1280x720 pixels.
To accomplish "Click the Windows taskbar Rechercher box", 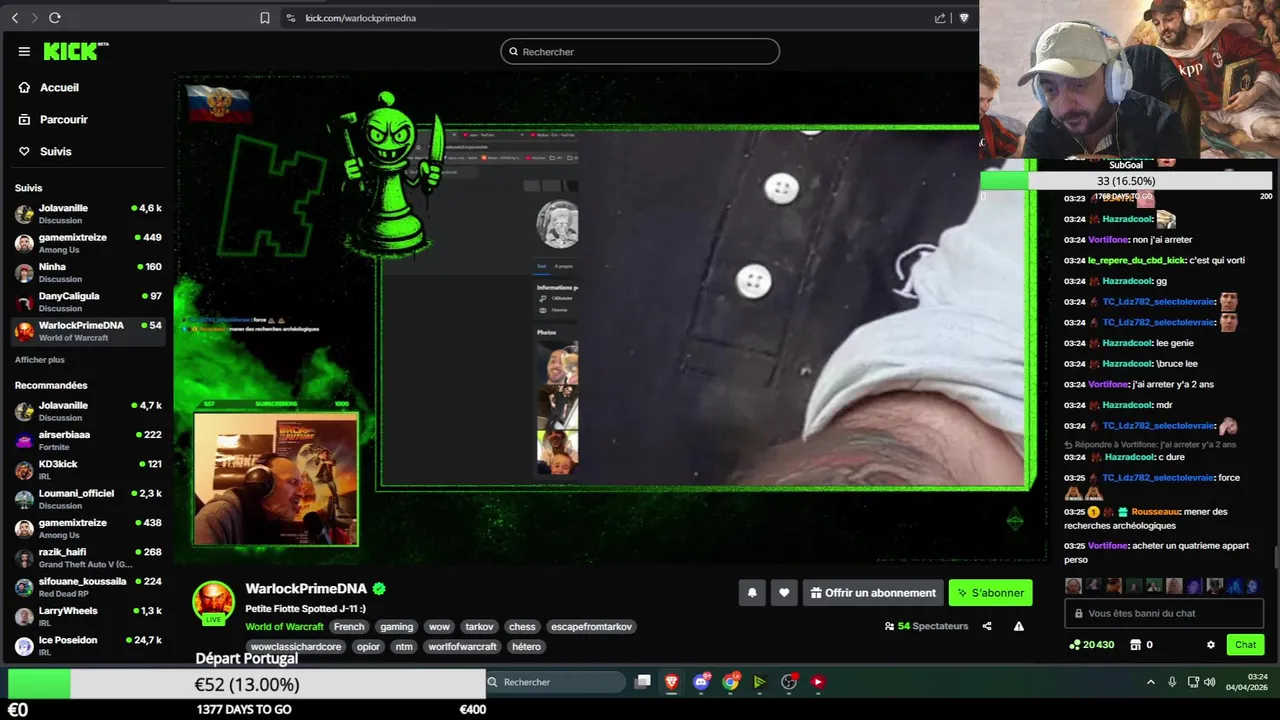I will tap(555, 682).
